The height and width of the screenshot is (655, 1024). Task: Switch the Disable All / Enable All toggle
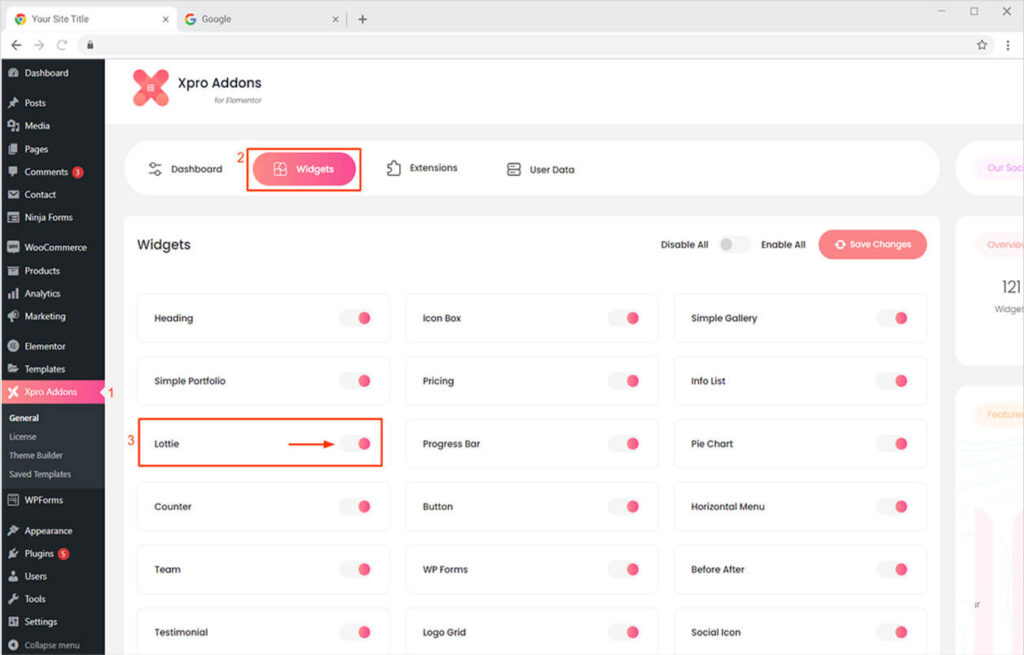tap(734, 245)
